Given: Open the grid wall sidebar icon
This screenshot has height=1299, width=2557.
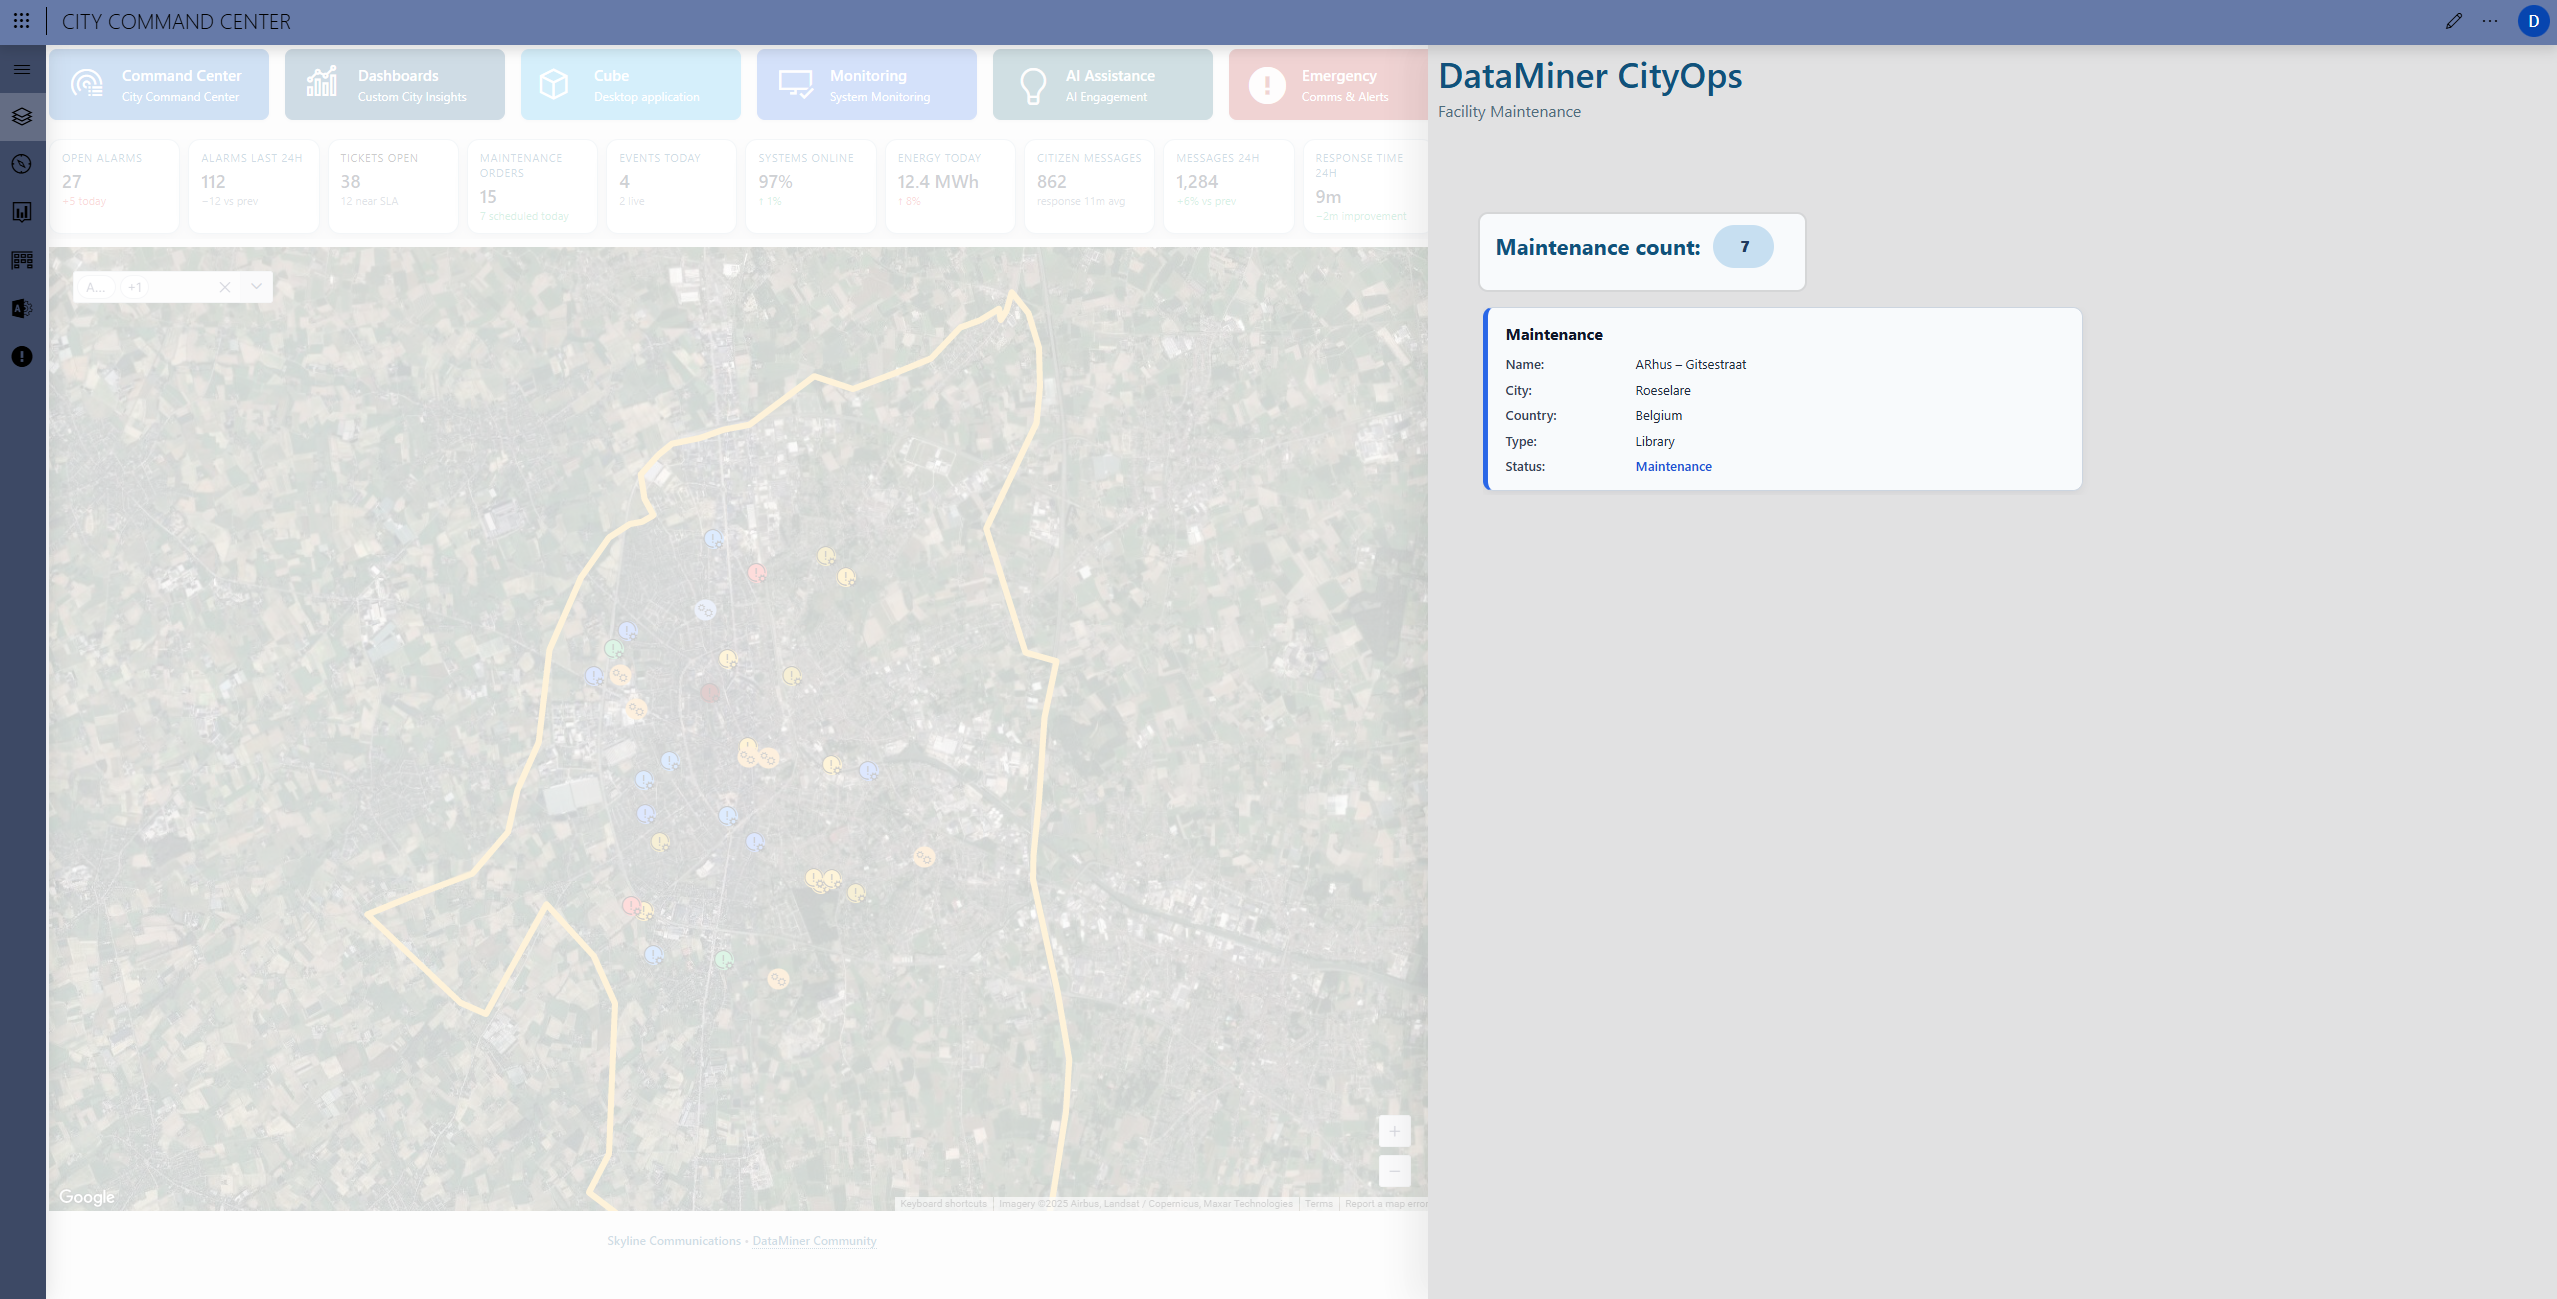Looking at the screenshot, I should [22, 260].
